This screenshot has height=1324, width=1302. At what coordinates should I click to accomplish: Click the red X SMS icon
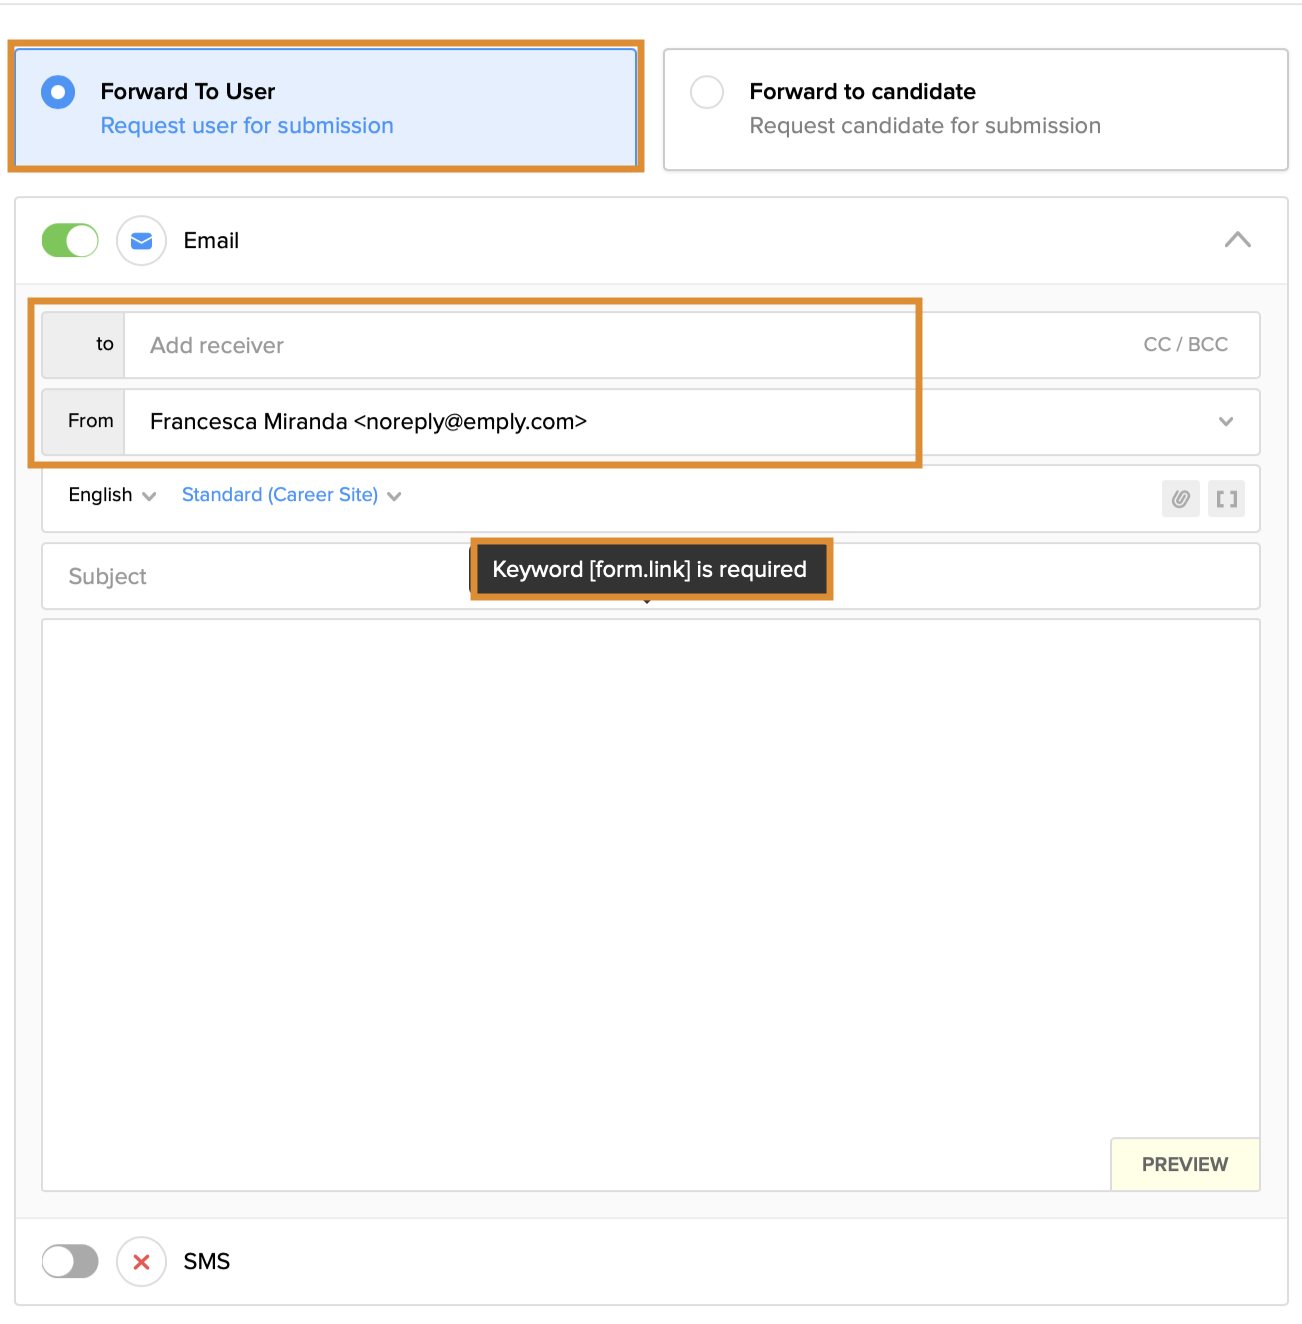point(141,1262)
